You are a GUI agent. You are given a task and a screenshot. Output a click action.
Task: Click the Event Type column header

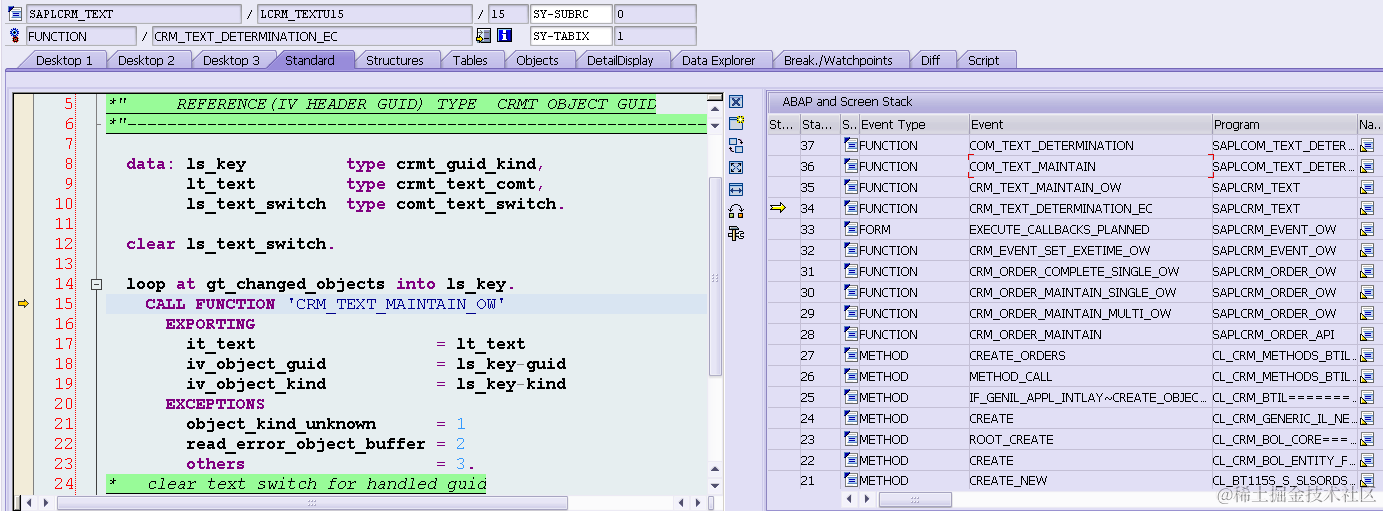coord(913,125)
